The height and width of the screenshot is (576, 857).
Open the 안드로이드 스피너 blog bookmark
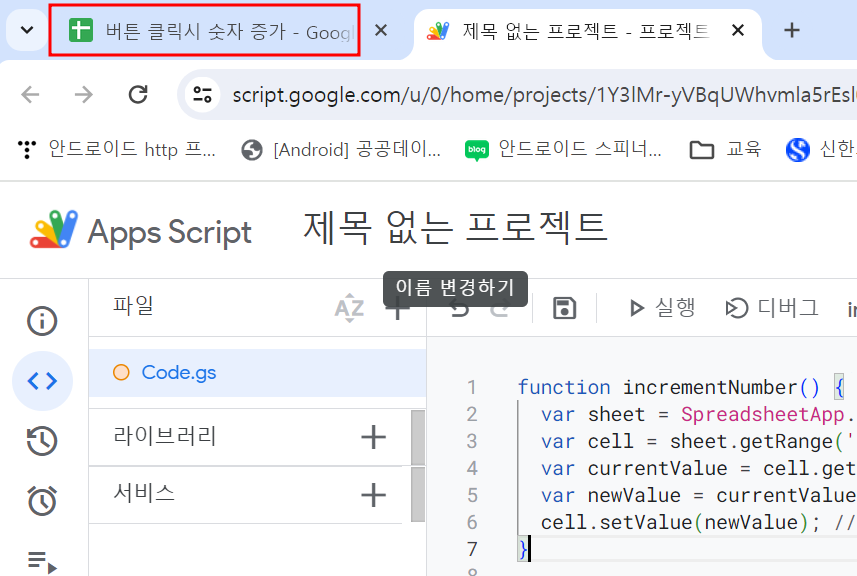tap(563, 149)
